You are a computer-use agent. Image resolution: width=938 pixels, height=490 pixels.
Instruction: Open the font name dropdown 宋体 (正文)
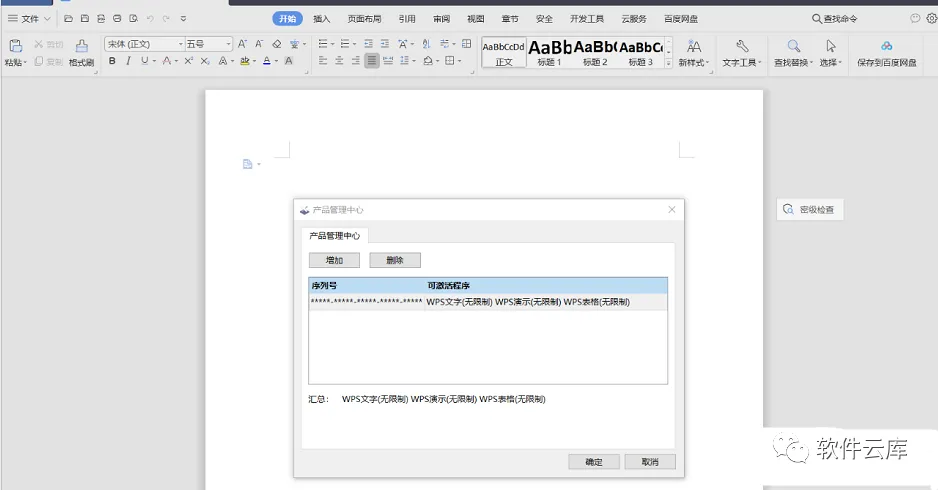point(180,44)
